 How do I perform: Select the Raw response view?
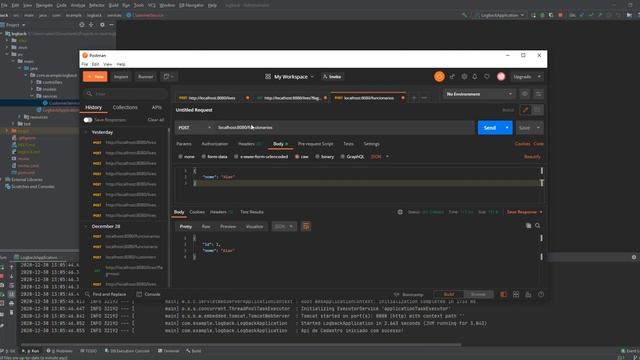pos(206,227)
